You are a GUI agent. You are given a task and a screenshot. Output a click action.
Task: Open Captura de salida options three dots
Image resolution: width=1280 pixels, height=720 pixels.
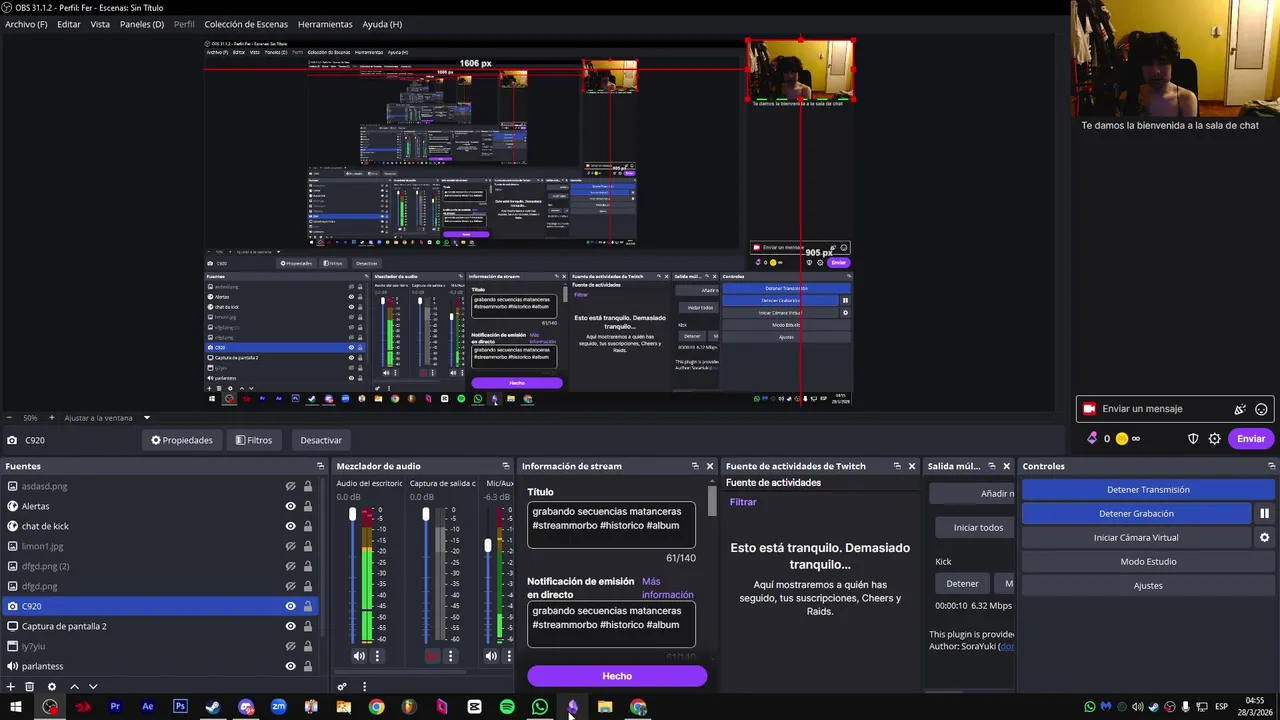coord(450,656)
